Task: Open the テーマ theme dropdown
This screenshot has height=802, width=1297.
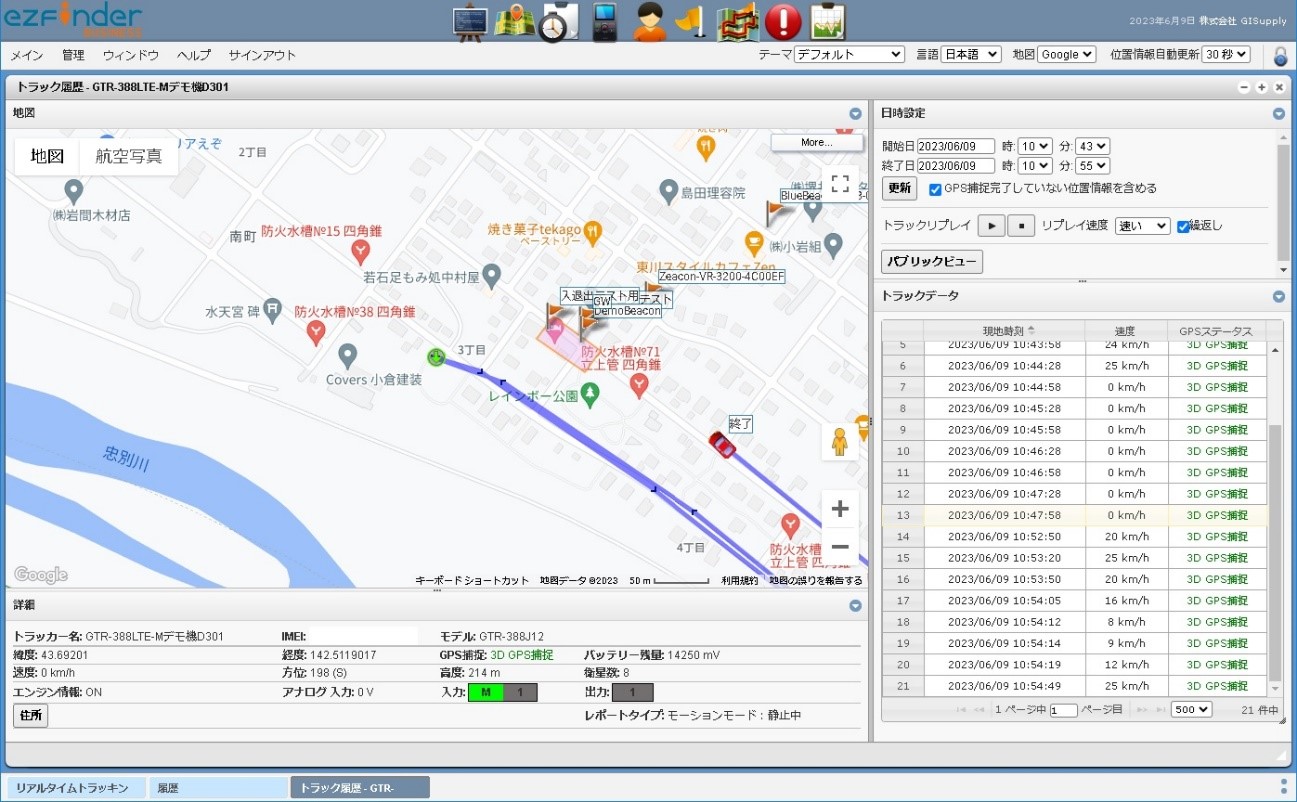Action: [849, 55]
